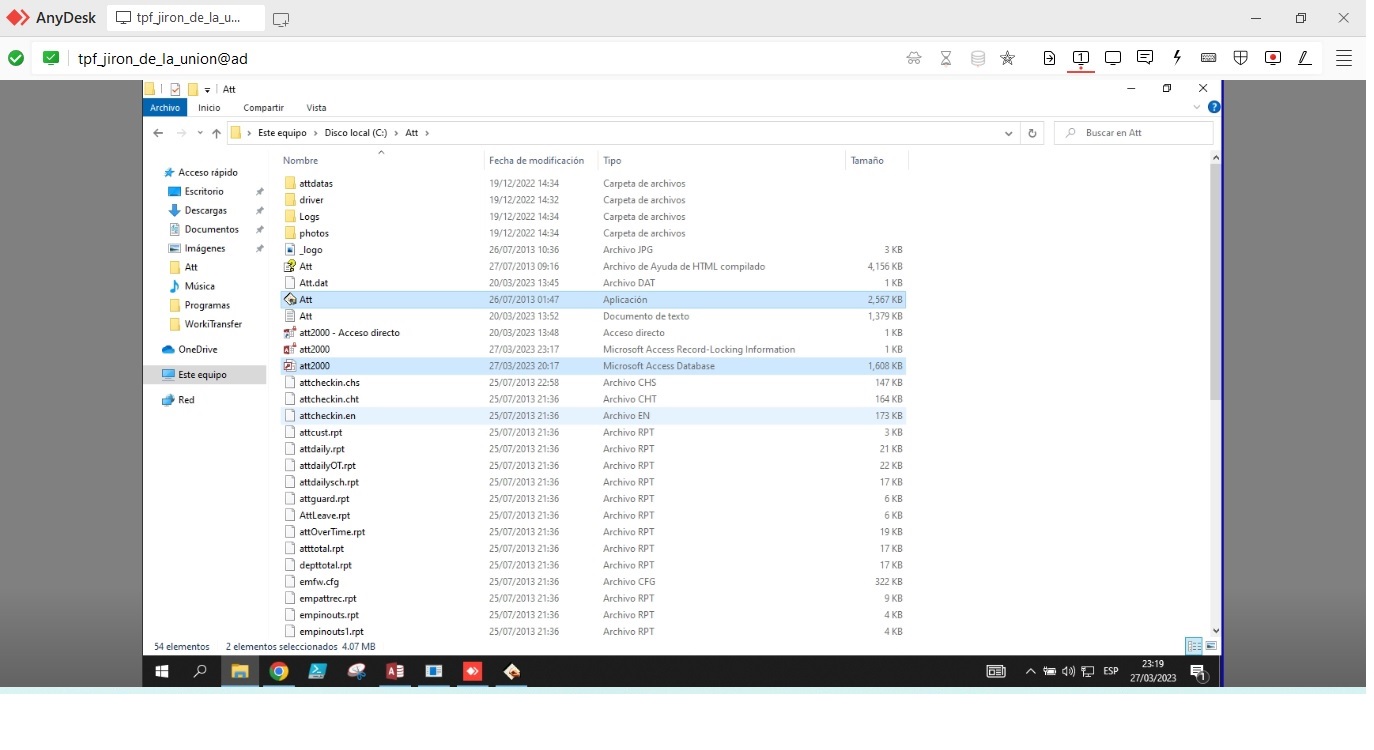This screenshot has width=1374, height=750.
Task: Go up one folder level
Action: (x=216, y=133)
